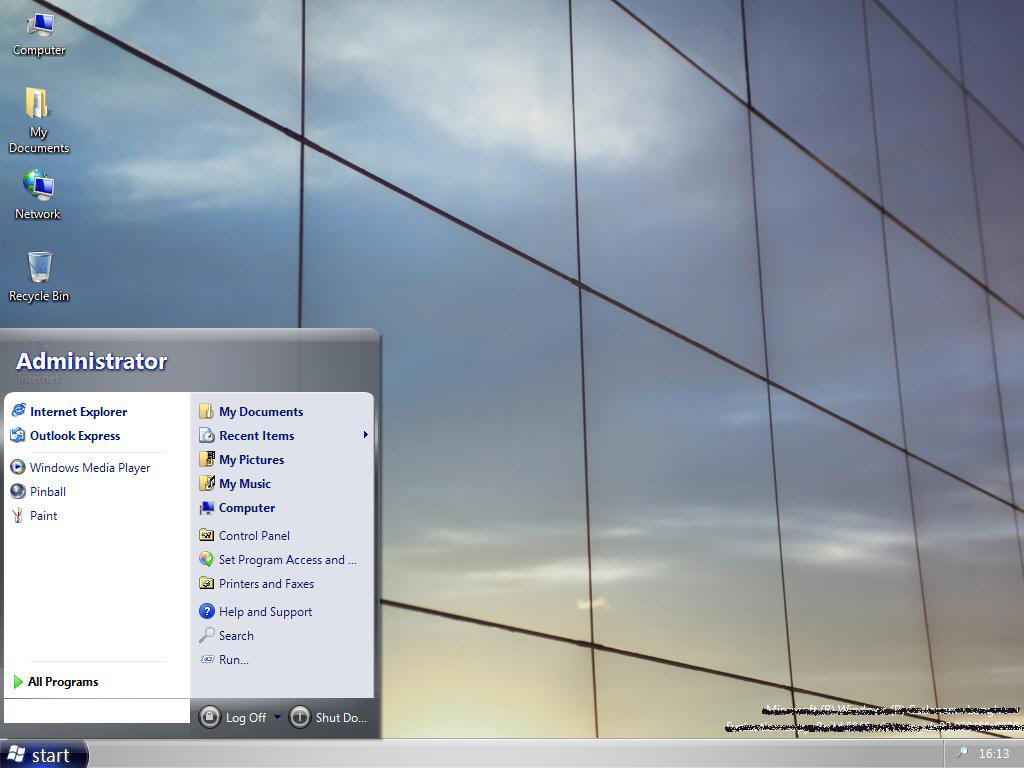Click the Internet Explorer icon in Start menu
Image resolution: width=1024 pixels, height=768 pixels.
tap(19, 411)
